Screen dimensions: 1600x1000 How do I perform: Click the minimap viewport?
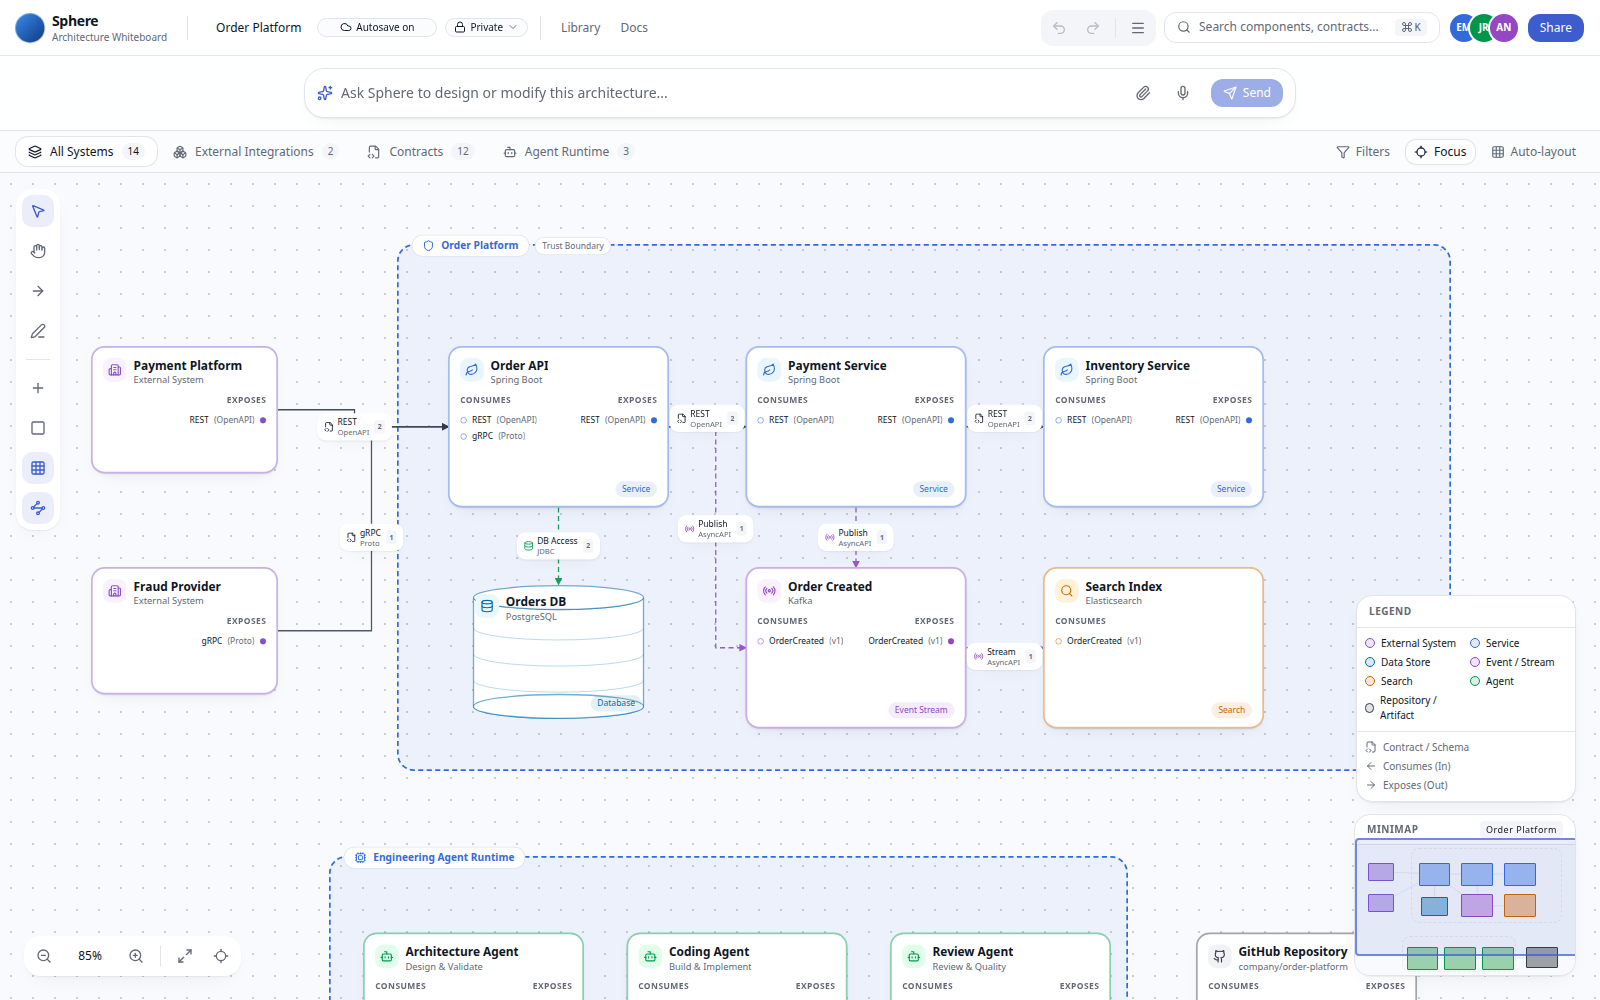coord(1465,896)
